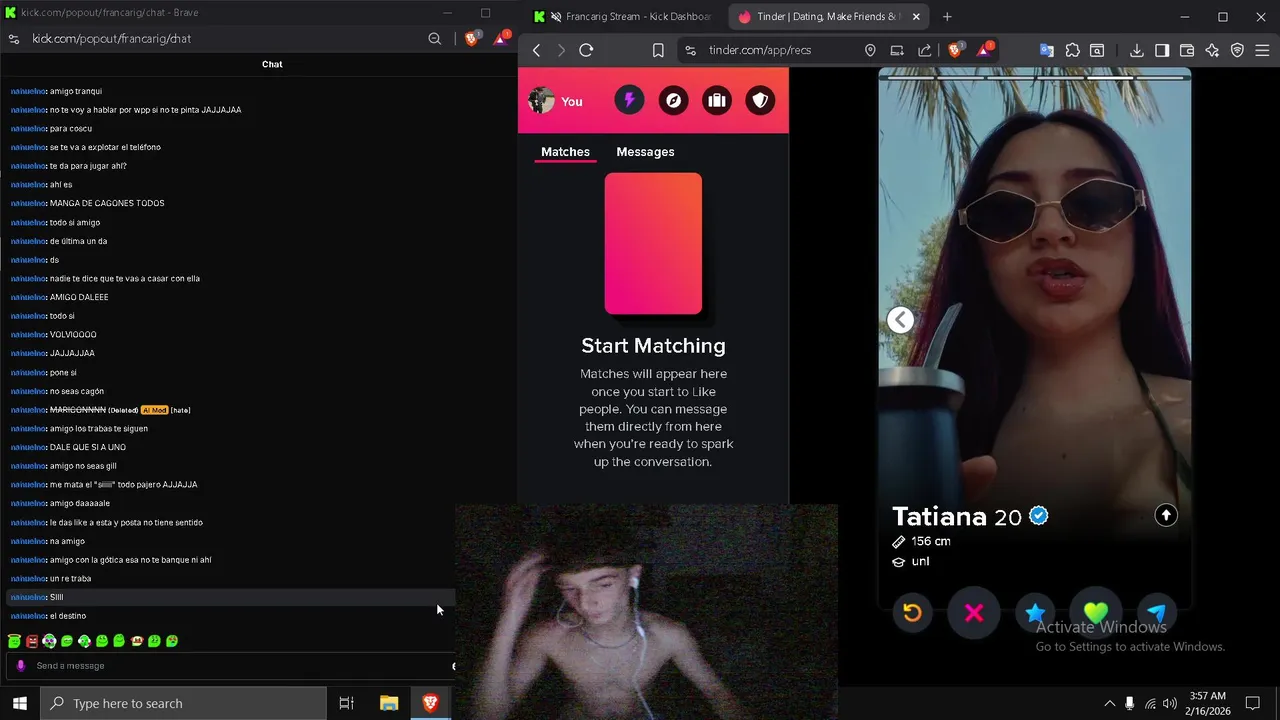1280x720 pixels.
Task: Click the briefcase Work Mode icon in Tinder
Action: (x=717, y=100)
